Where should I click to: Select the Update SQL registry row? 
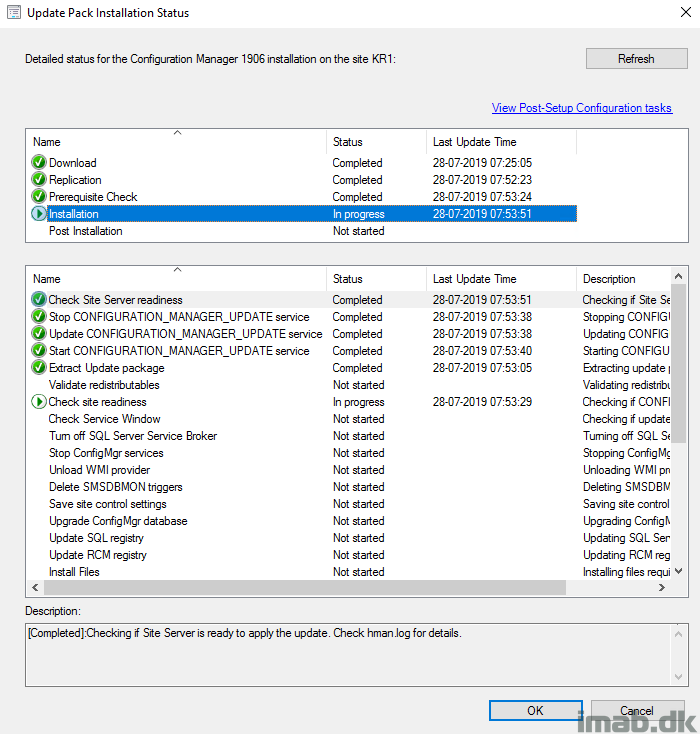tap(349, 538)
